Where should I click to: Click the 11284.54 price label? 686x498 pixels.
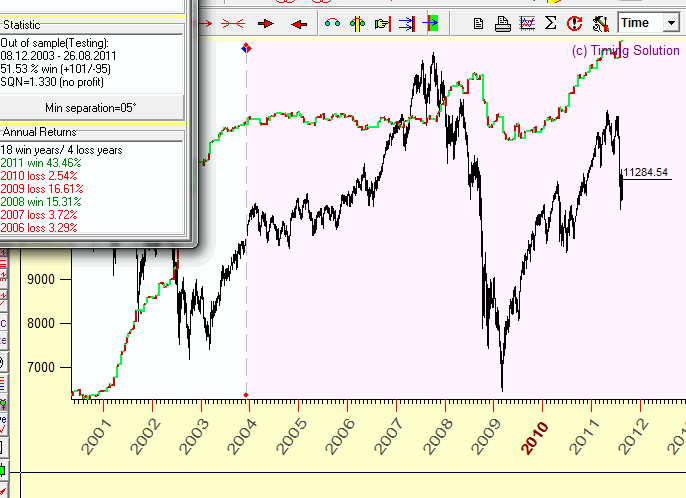tap(647, 173)
